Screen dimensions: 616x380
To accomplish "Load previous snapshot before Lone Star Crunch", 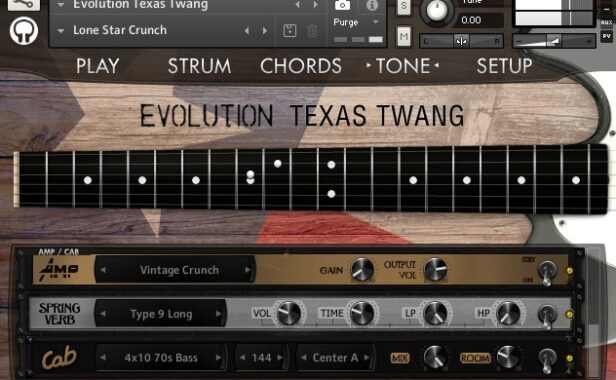I will (246, 30).
